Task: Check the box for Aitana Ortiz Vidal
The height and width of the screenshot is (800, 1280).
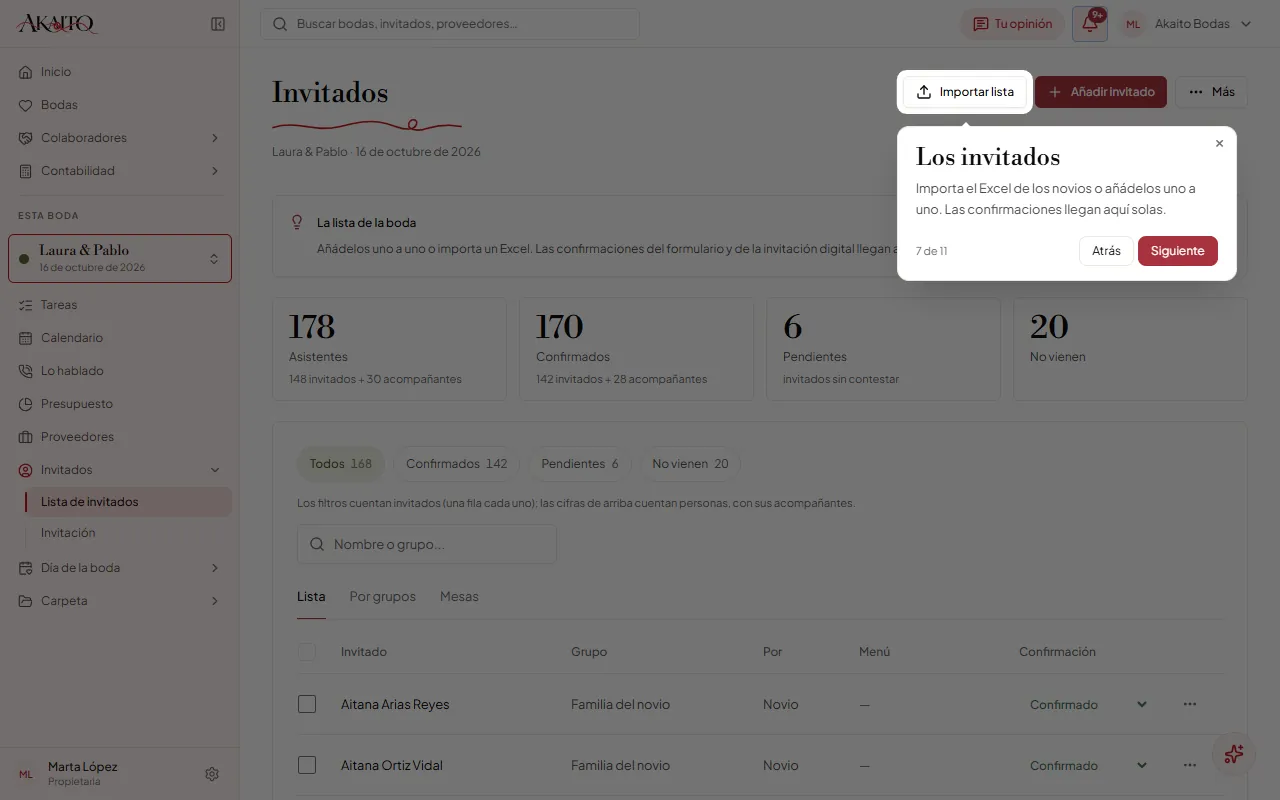Action: coord(307,765)
